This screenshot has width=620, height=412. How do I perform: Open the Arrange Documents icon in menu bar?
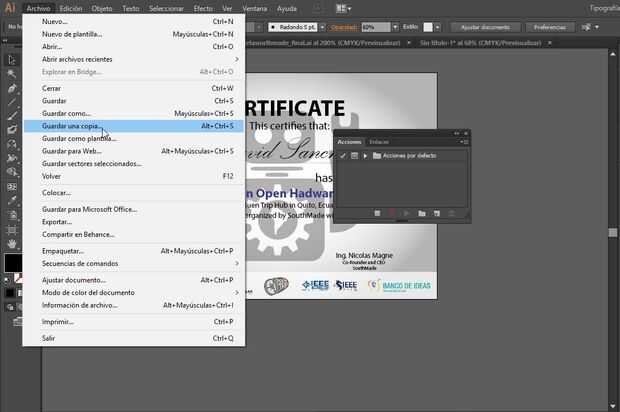[343, 8]
